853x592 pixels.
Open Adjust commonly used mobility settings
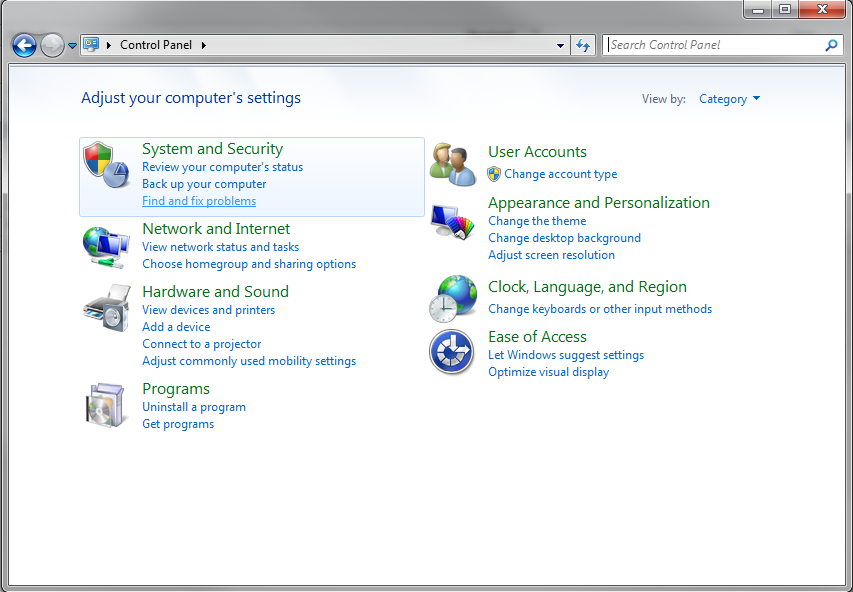[x=249, y=361]
